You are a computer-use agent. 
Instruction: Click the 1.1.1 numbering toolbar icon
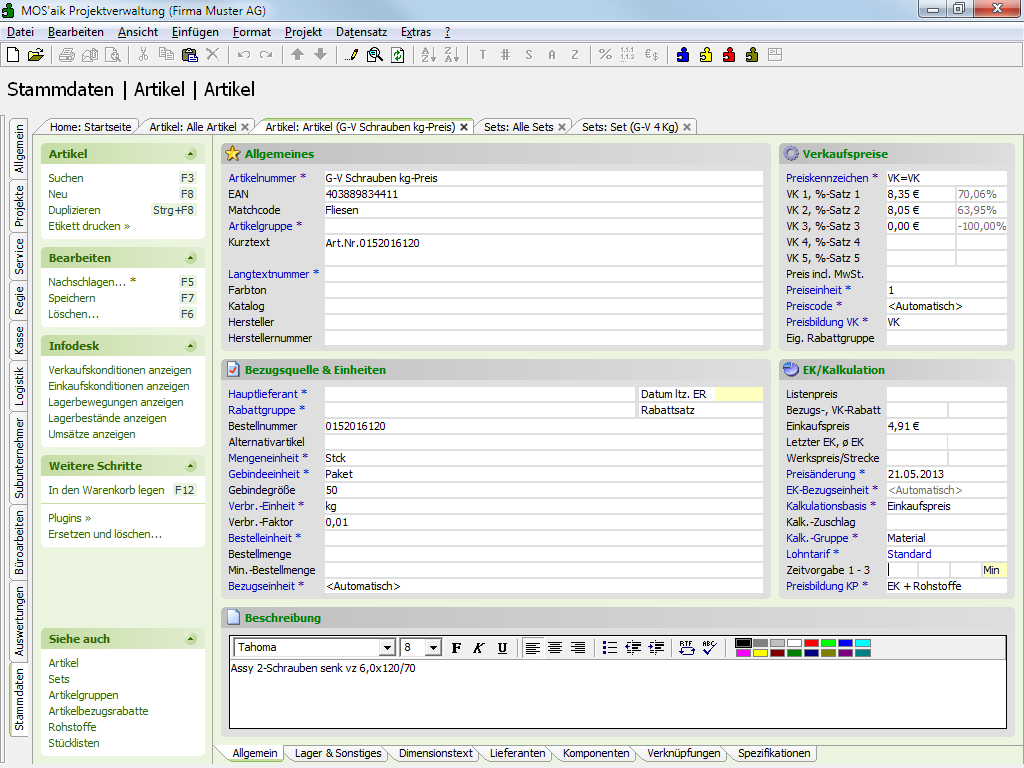coord(628,55)
